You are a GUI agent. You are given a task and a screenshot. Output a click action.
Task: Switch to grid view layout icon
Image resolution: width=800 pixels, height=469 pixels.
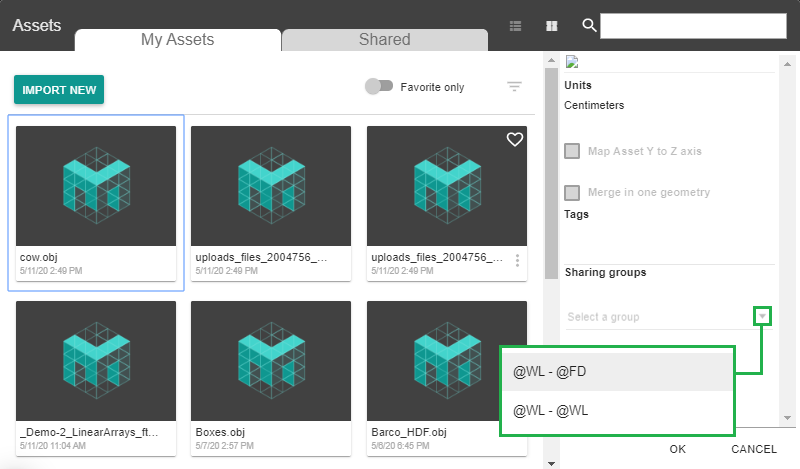551,26
